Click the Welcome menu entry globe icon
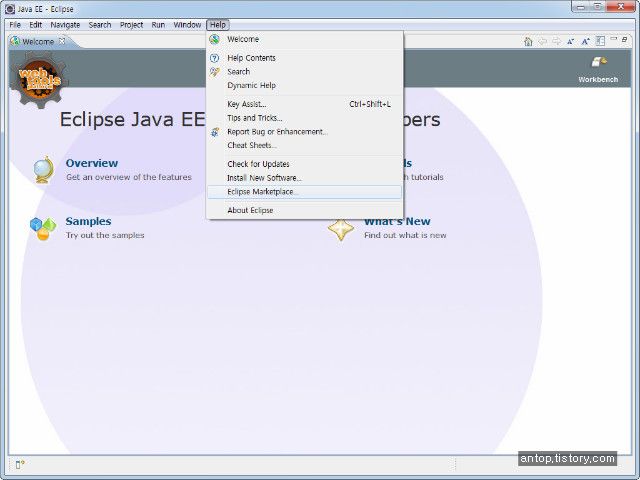640x480 pixels. tap(214, 39)
